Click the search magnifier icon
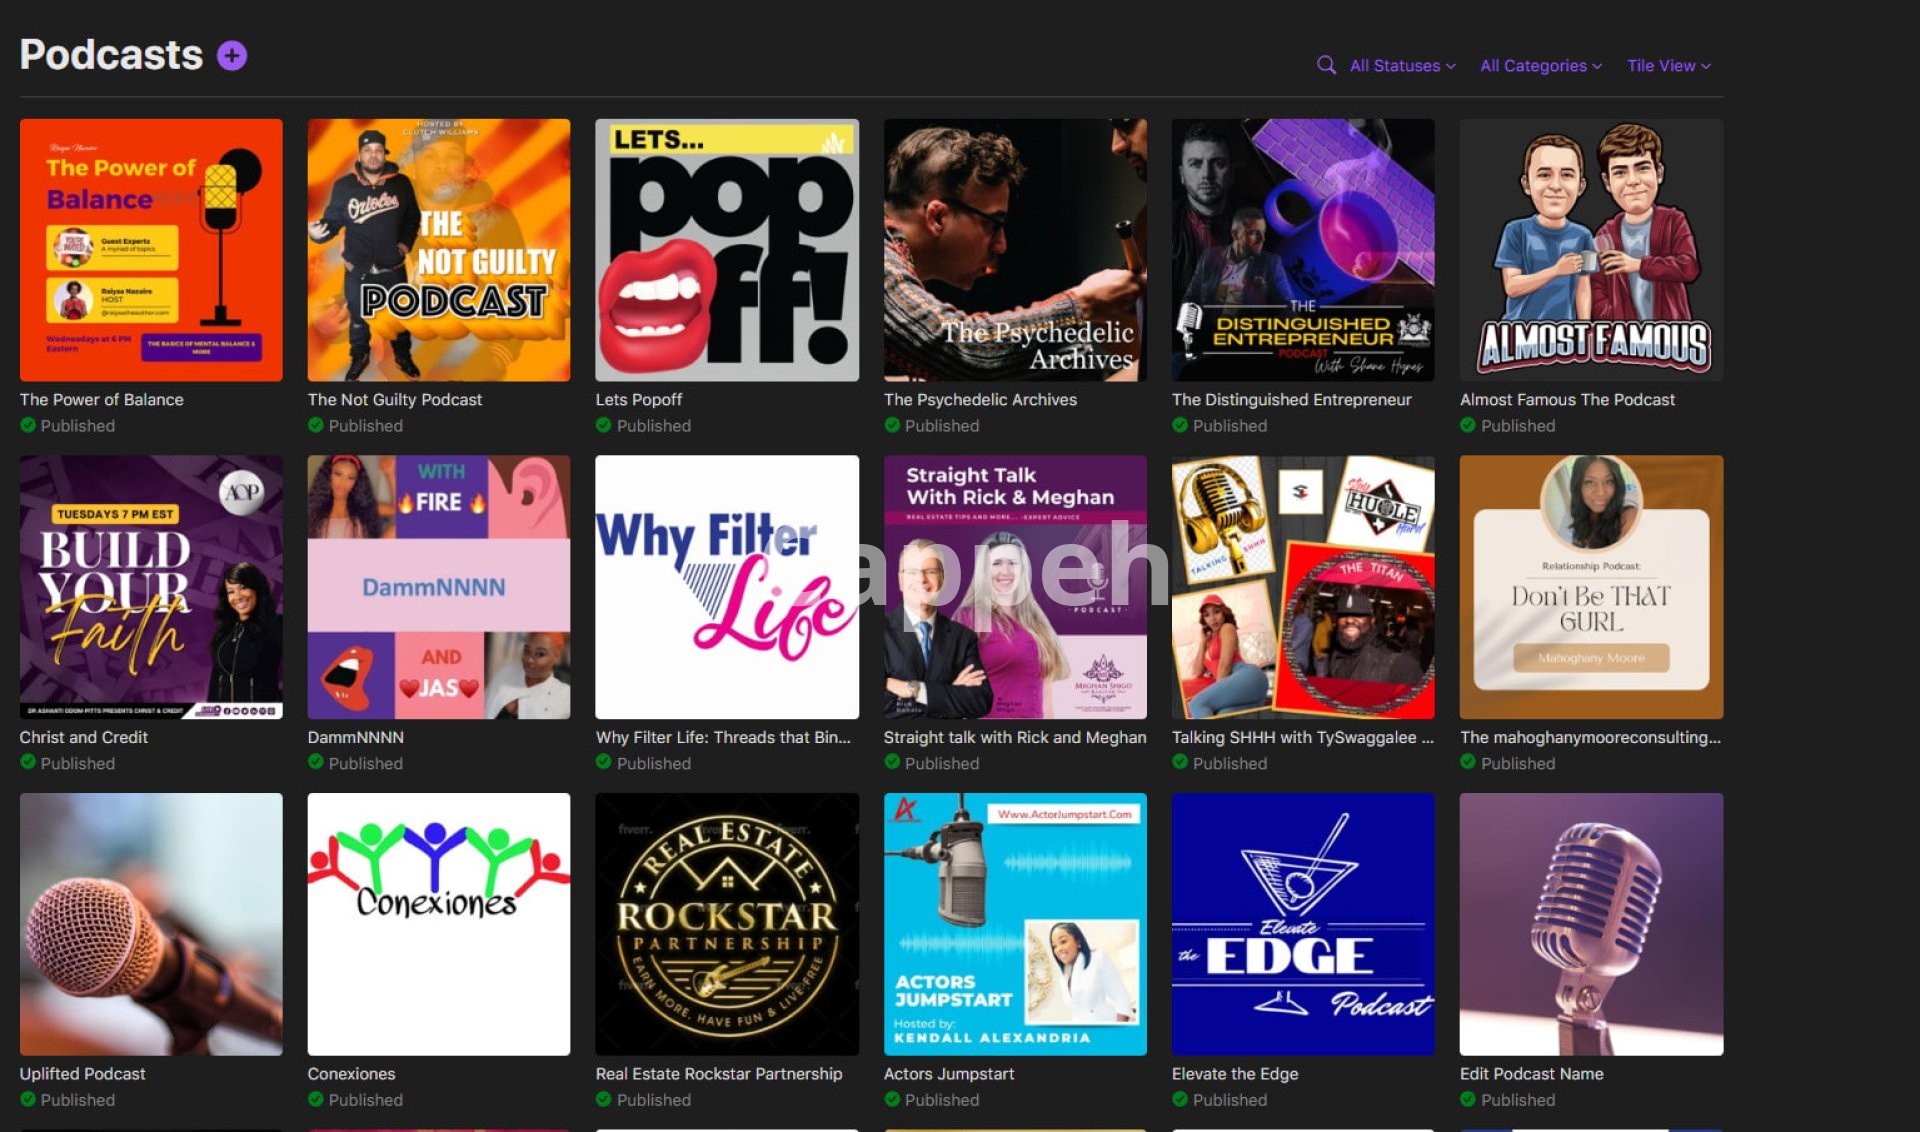Screen dimensions: 1920x1132 point(1326,65)
